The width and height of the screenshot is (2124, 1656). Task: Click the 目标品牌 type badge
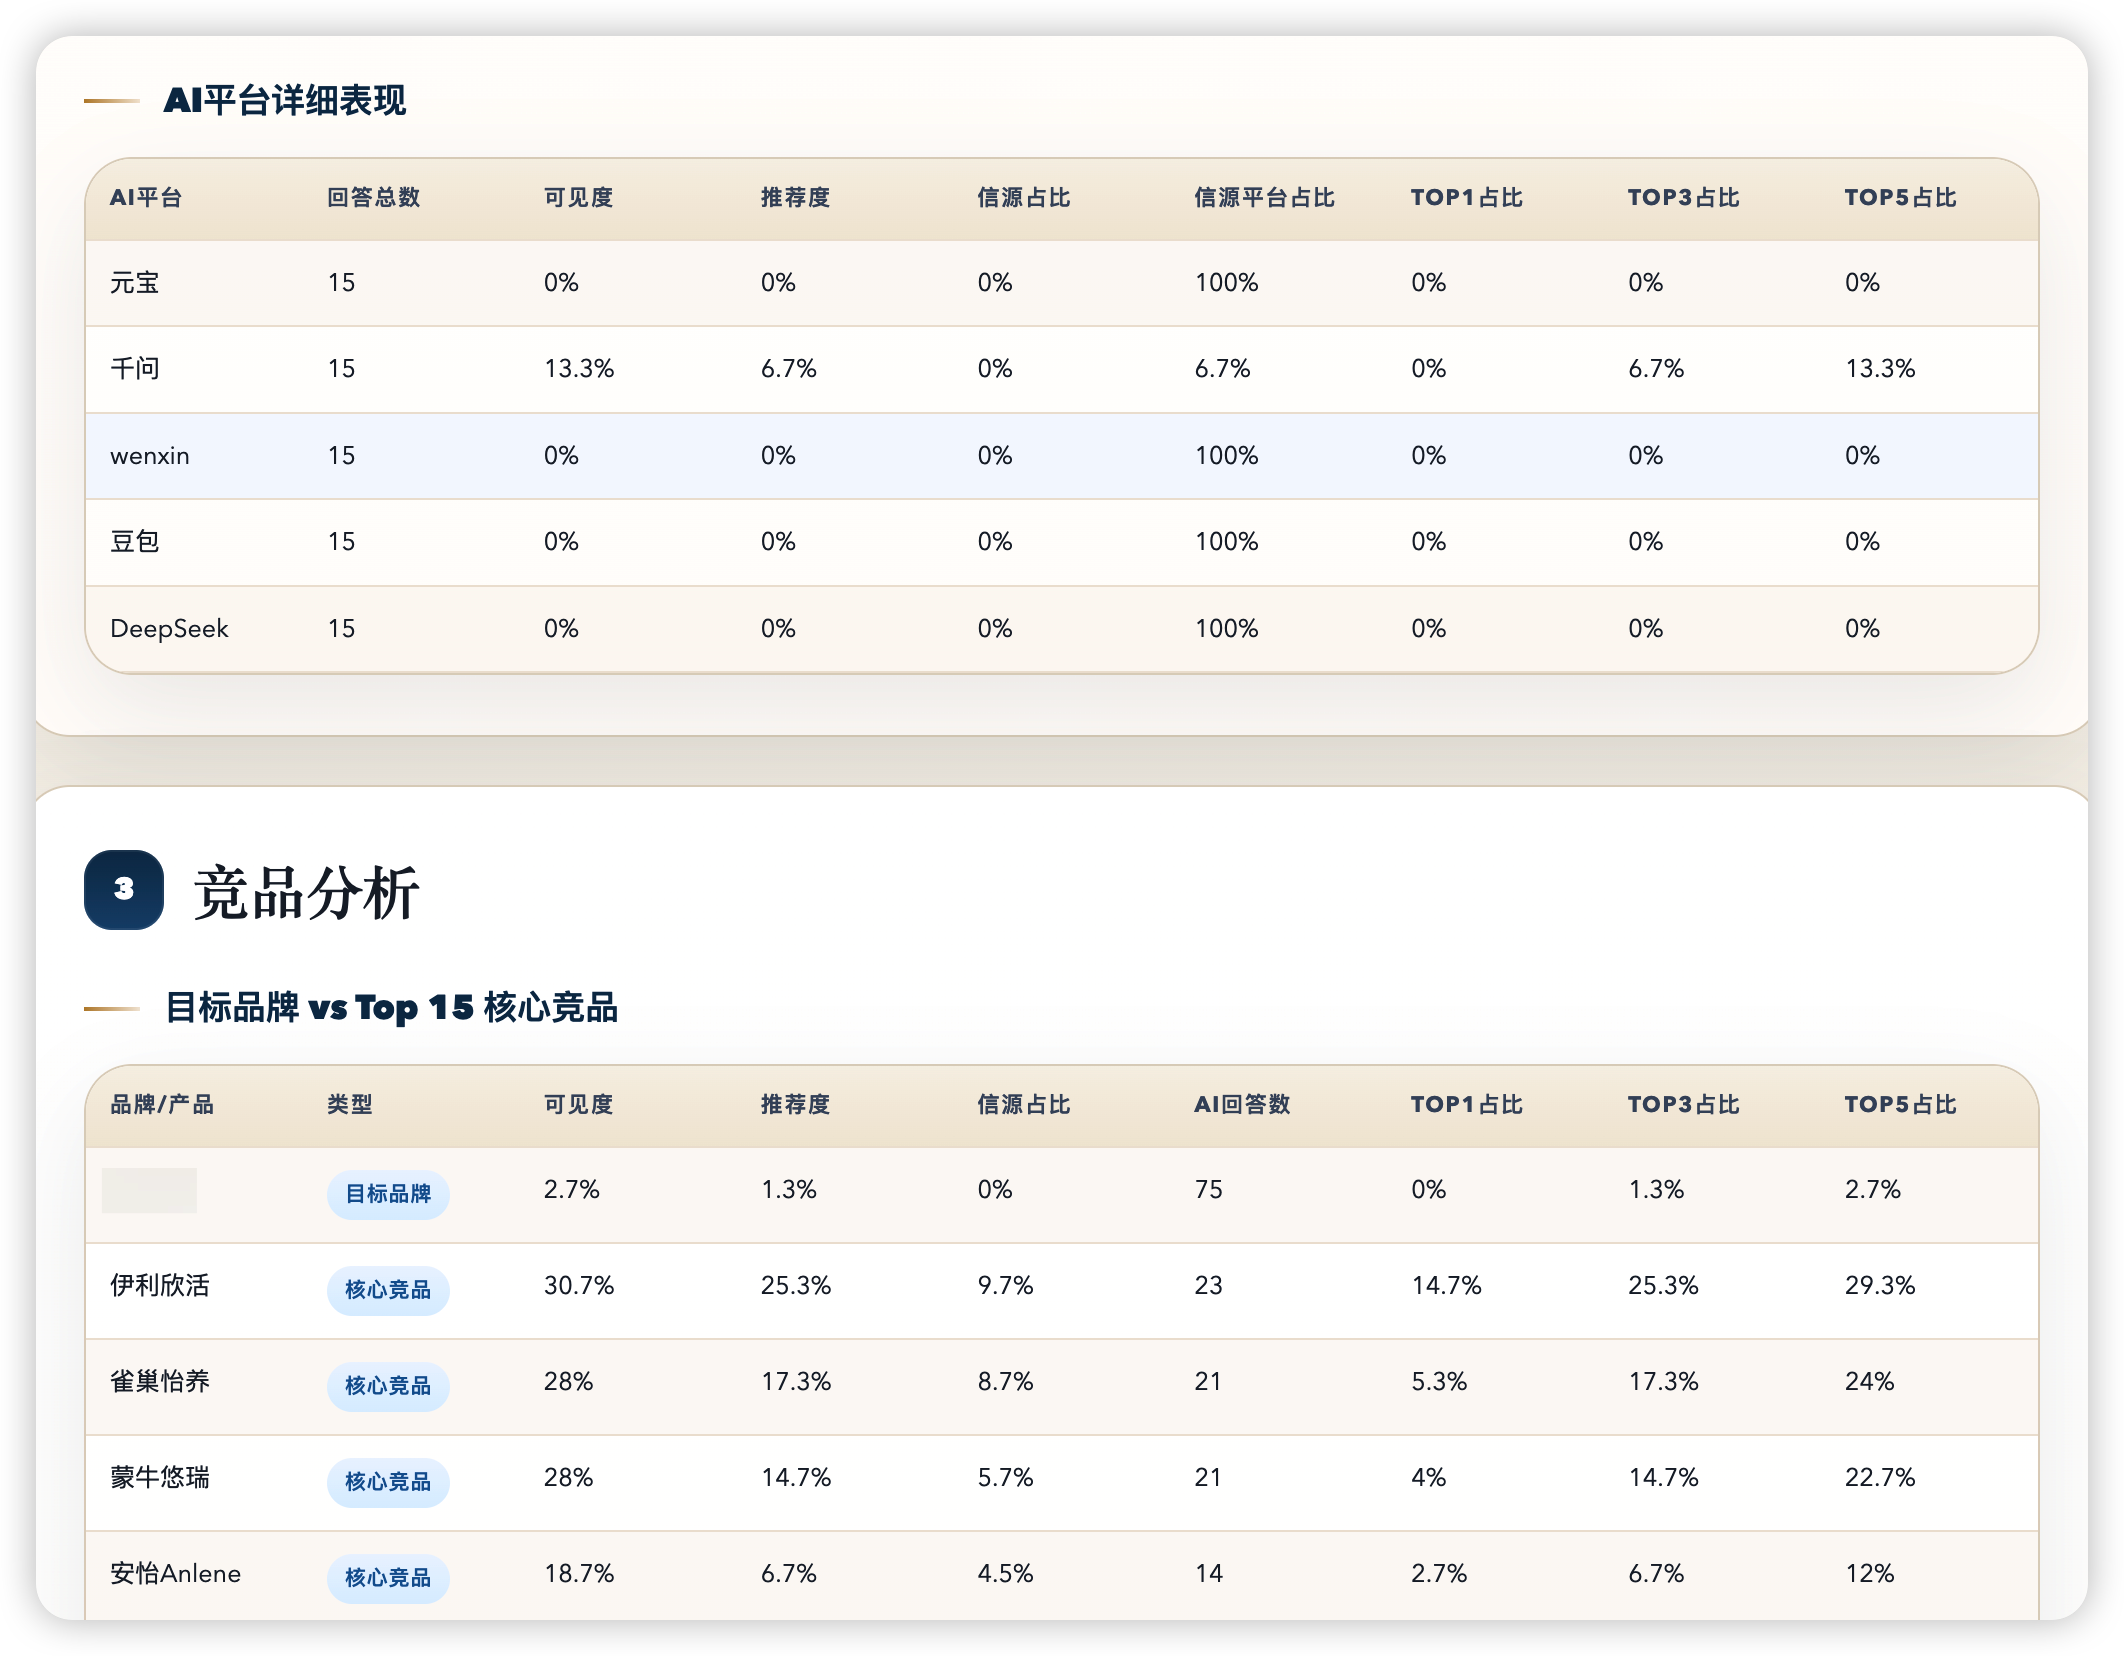click(388, 1193)
